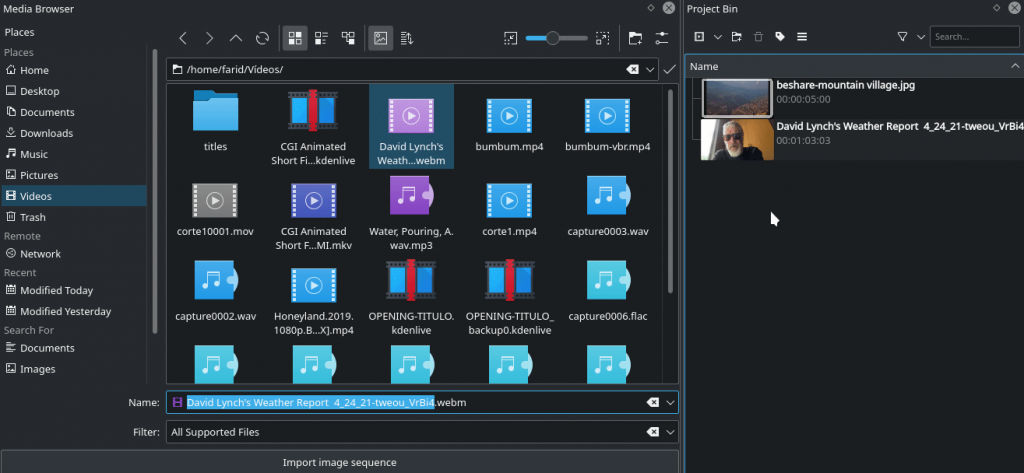
Task: Open the tags panel in Project Bin
Action: click(x=780, y=37)
